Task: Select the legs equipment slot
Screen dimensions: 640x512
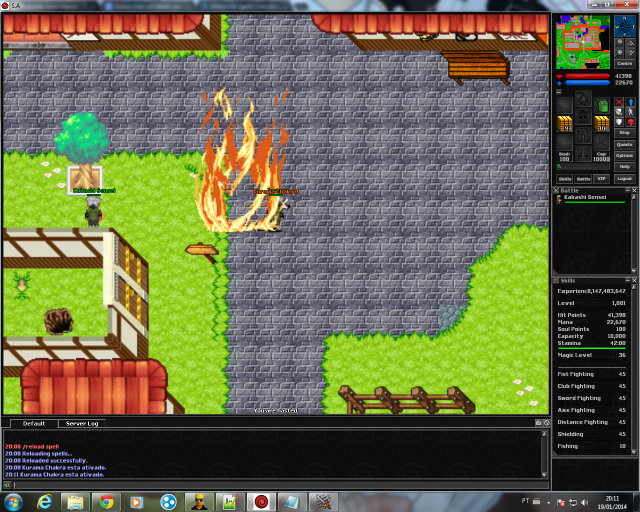Action: click(x=583, y=135)
